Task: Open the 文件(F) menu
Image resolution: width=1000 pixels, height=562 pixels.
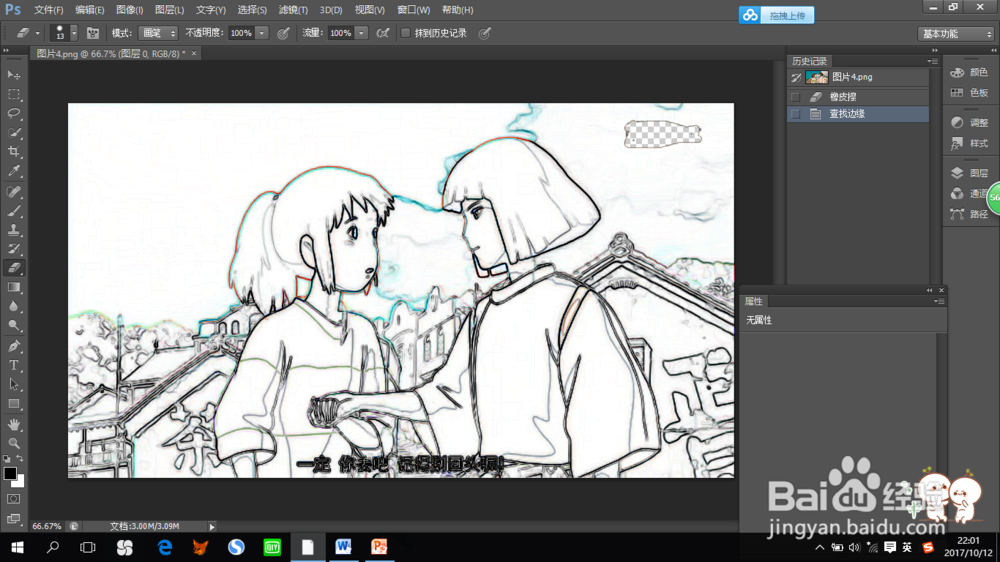Action: coord(48,10)
